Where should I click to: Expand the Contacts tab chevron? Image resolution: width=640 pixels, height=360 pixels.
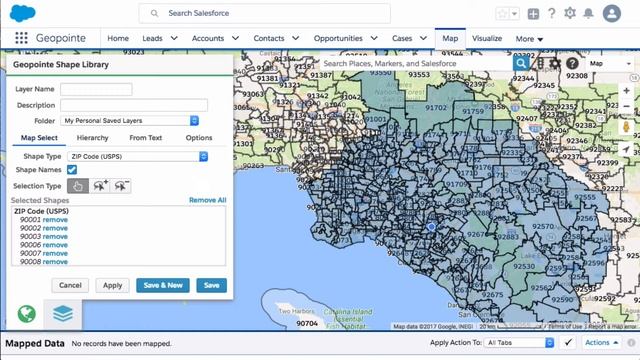tap(296, 38)
